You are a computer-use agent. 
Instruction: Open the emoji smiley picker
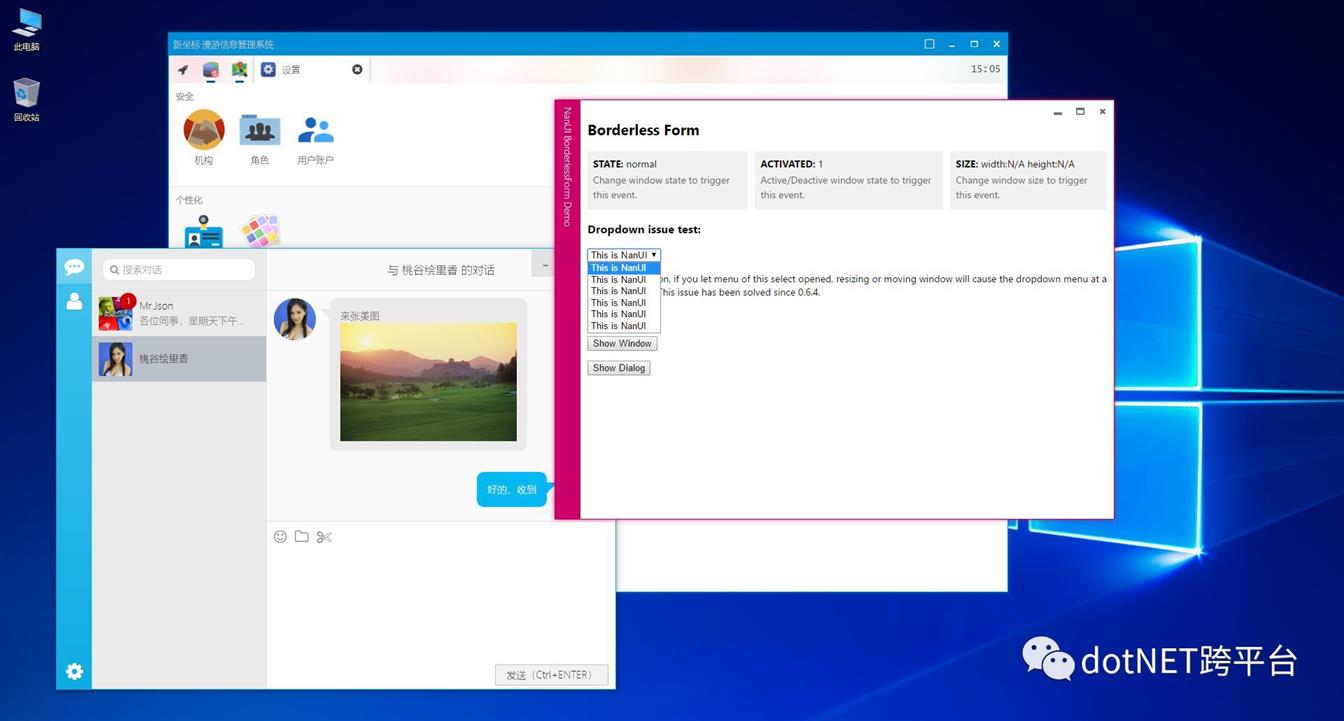(280, 537)
